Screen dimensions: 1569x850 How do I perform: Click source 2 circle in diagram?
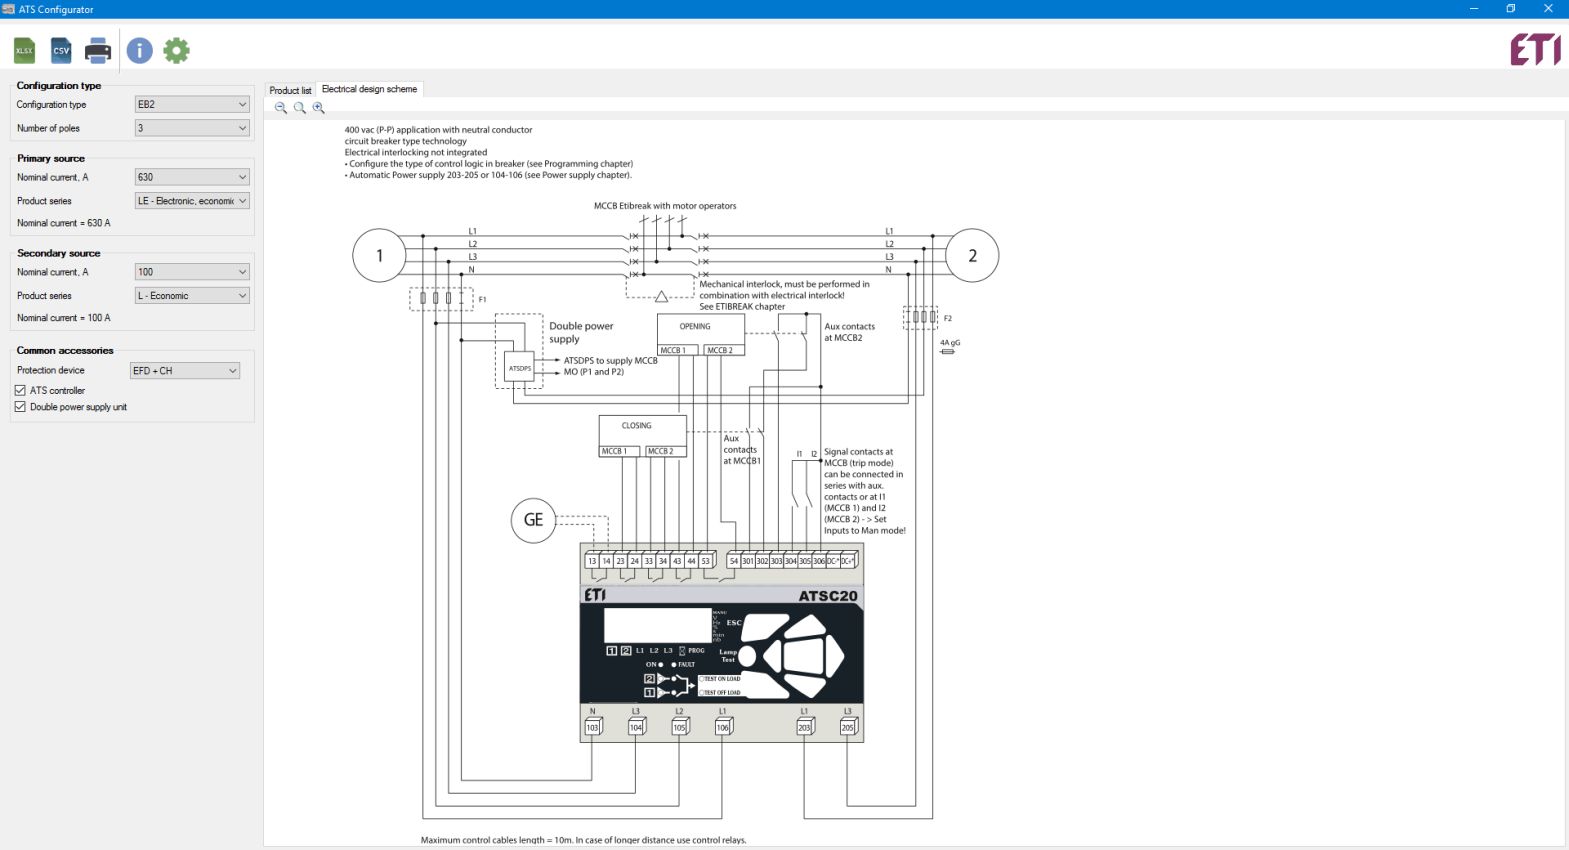click(x=972, y=256)
